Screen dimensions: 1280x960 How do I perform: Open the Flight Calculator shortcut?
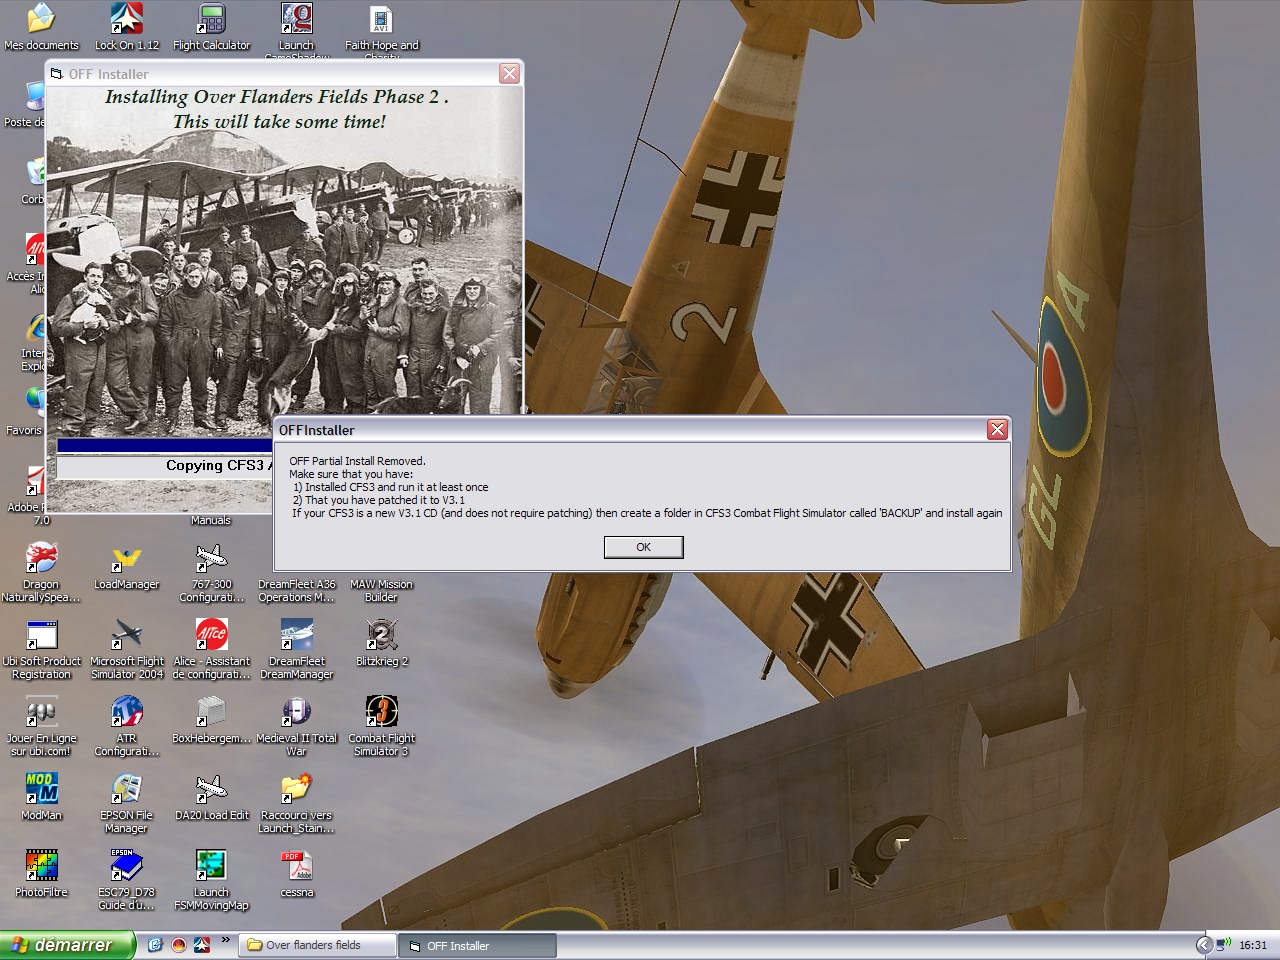[211, 20]
